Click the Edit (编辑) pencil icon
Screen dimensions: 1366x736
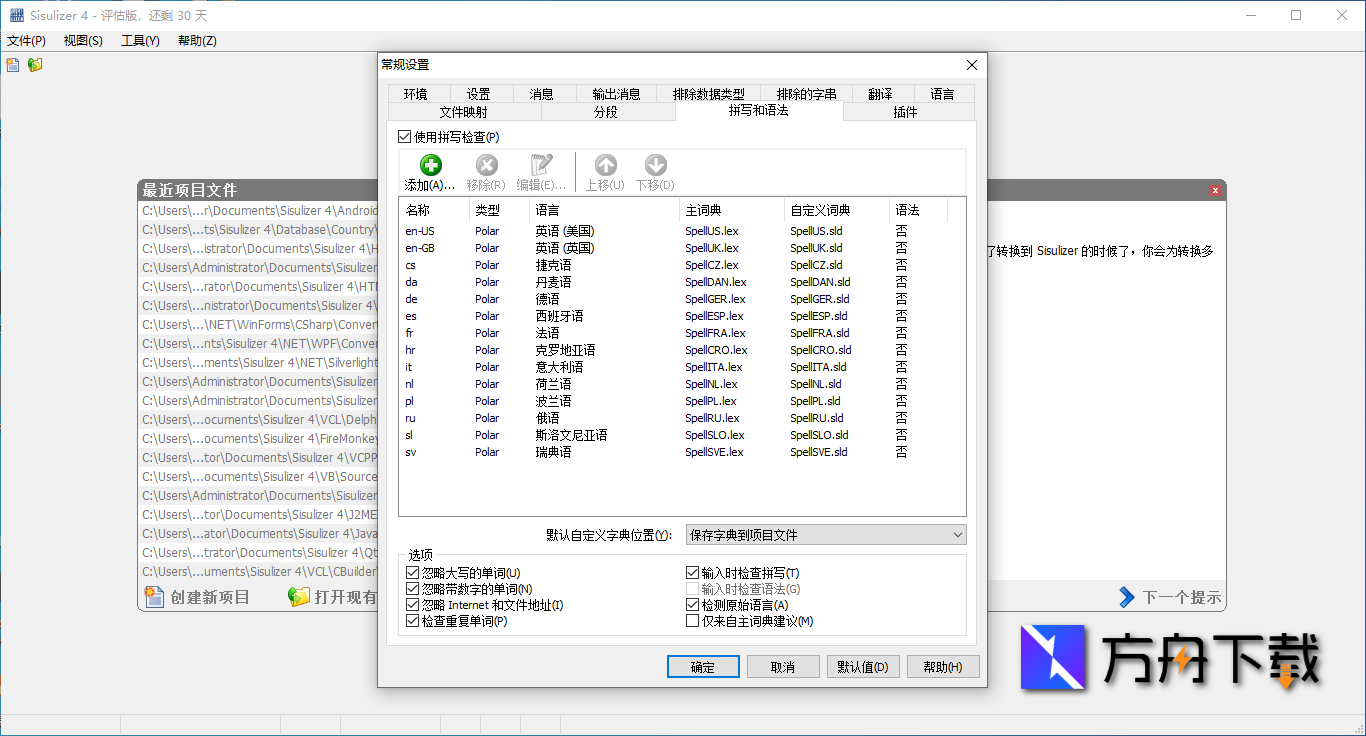tap(540, 163)
